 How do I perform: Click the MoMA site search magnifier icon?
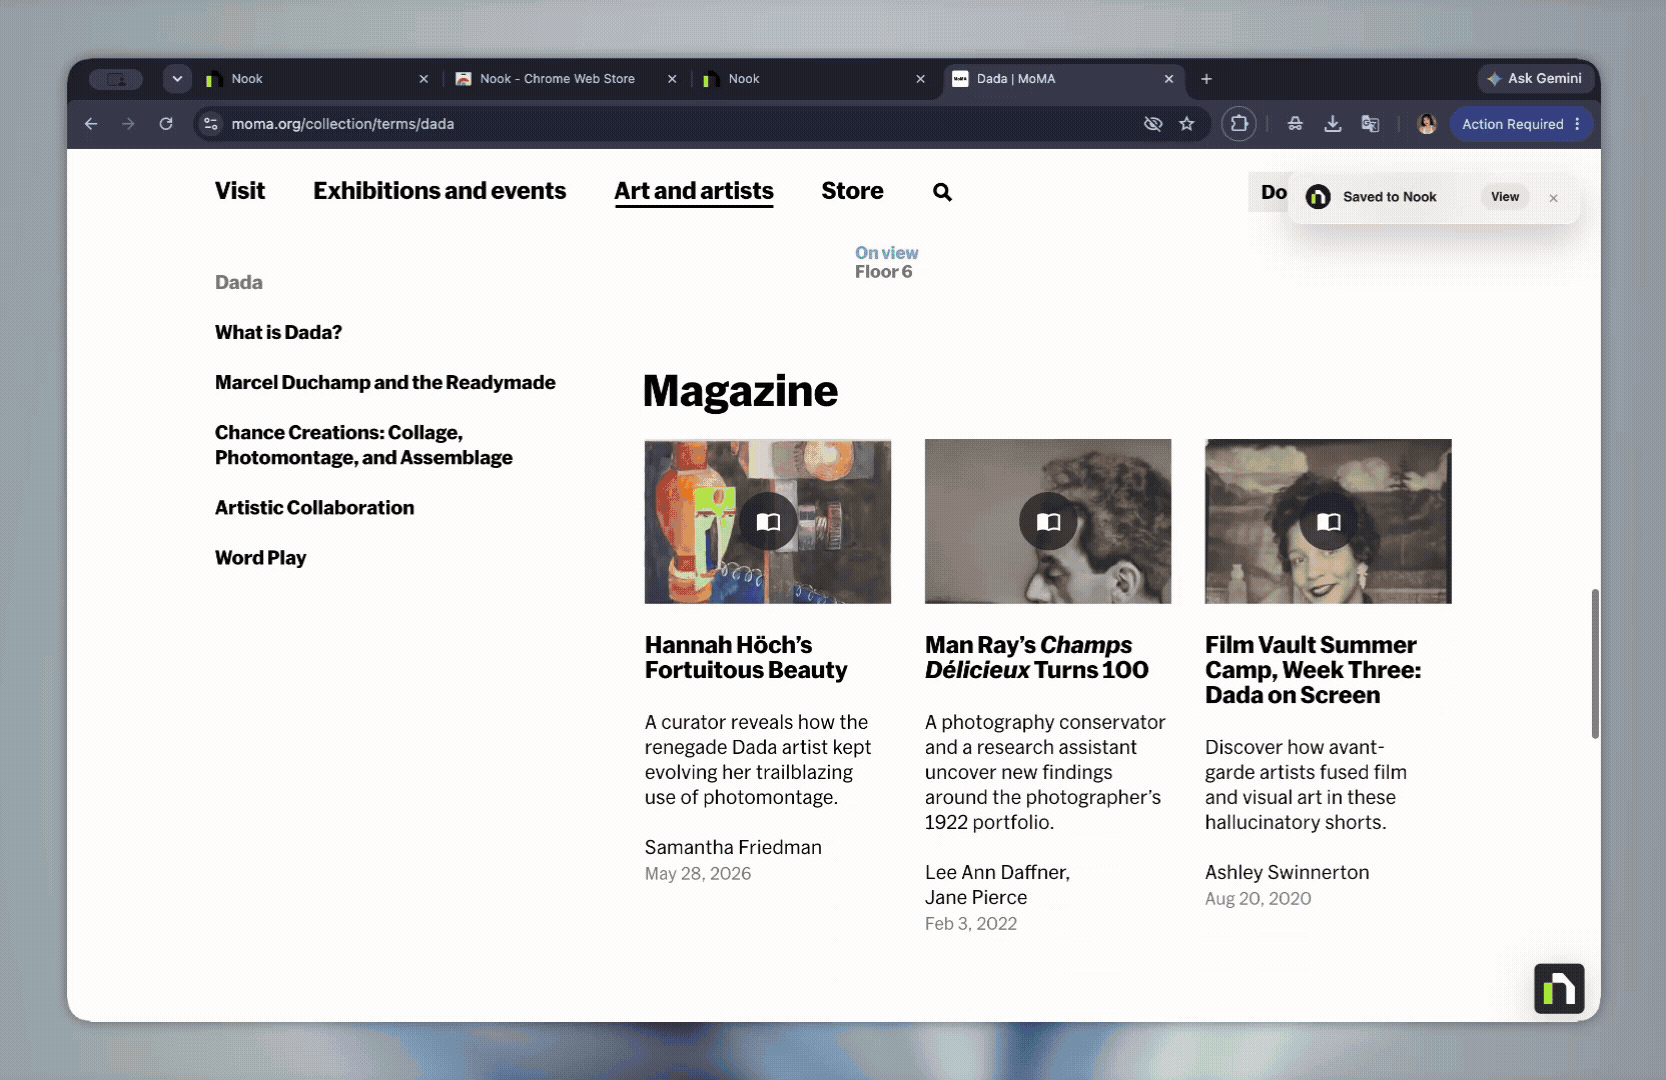pyautogui.click(x=942, y=192)
